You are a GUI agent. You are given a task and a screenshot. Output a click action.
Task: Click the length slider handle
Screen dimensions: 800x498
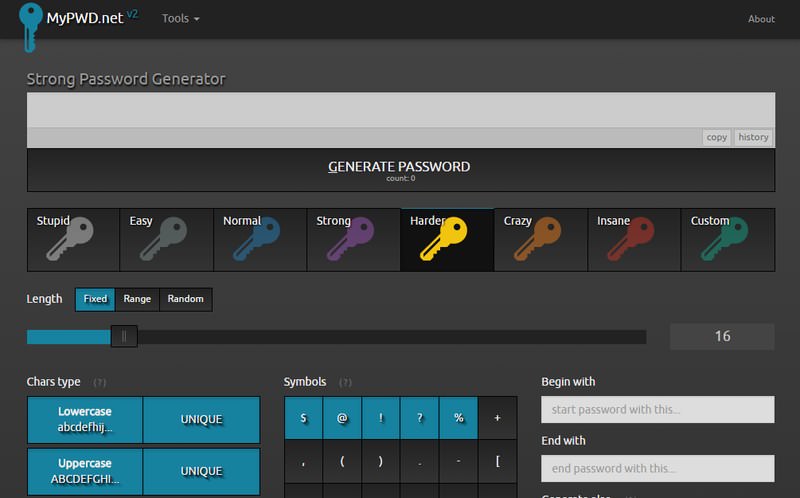pos(124,336)
